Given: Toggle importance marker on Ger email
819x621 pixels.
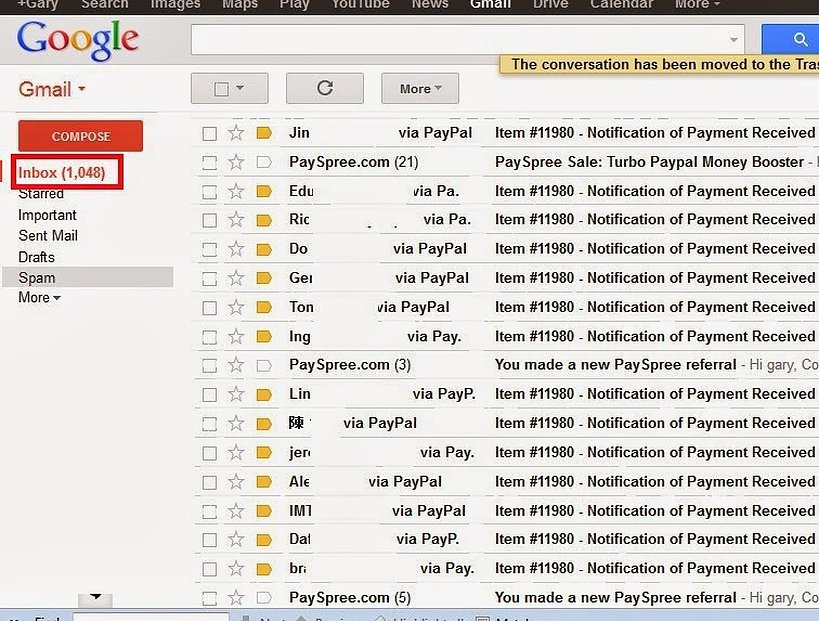Looking at the screenshot, I should pos(264,278).
